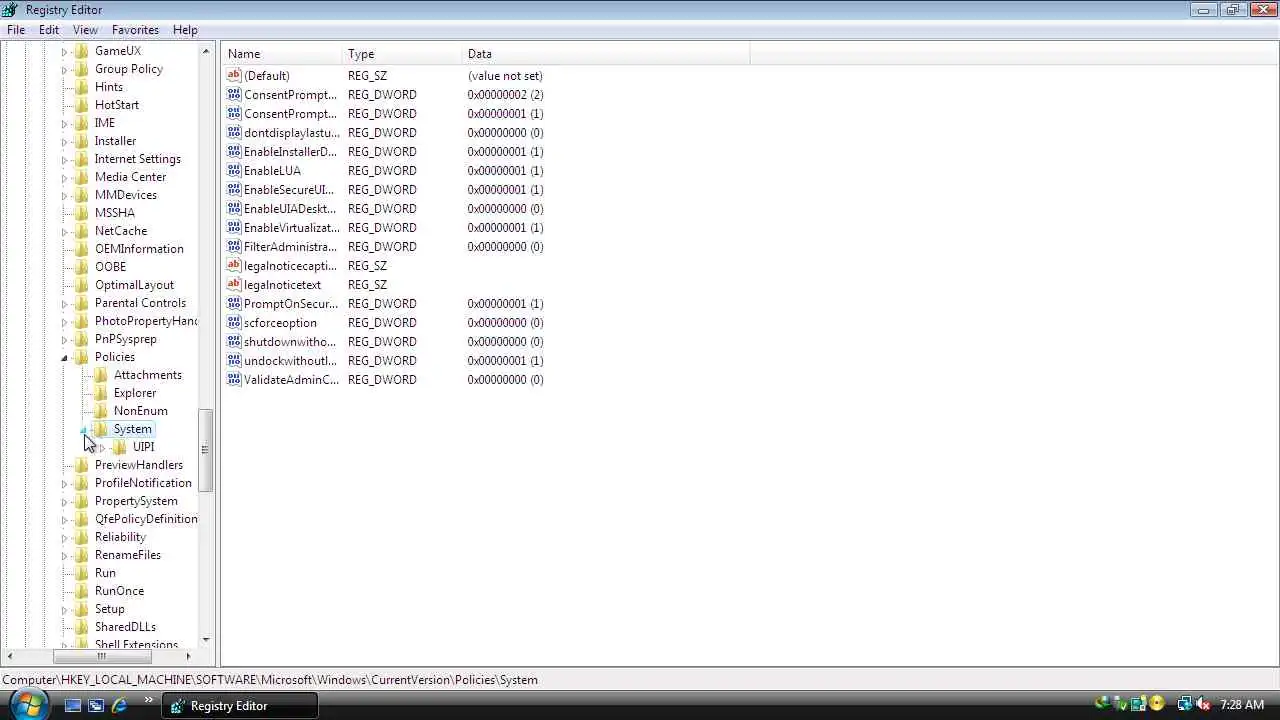Click the UIPI key folder icon

pos(120,447)
